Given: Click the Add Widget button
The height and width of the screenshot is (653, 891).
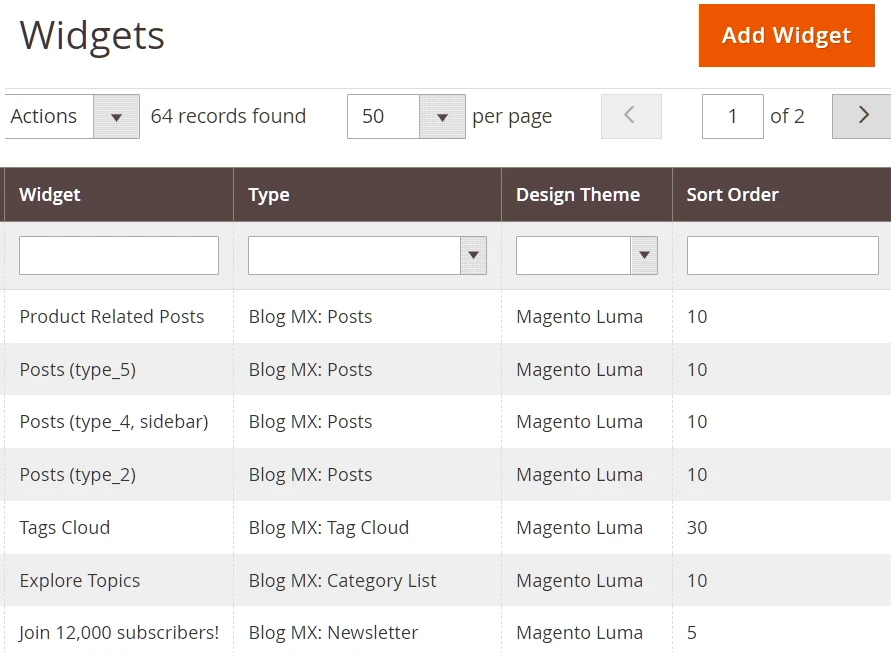Looking at the screenshot, I should coord(786,36).
